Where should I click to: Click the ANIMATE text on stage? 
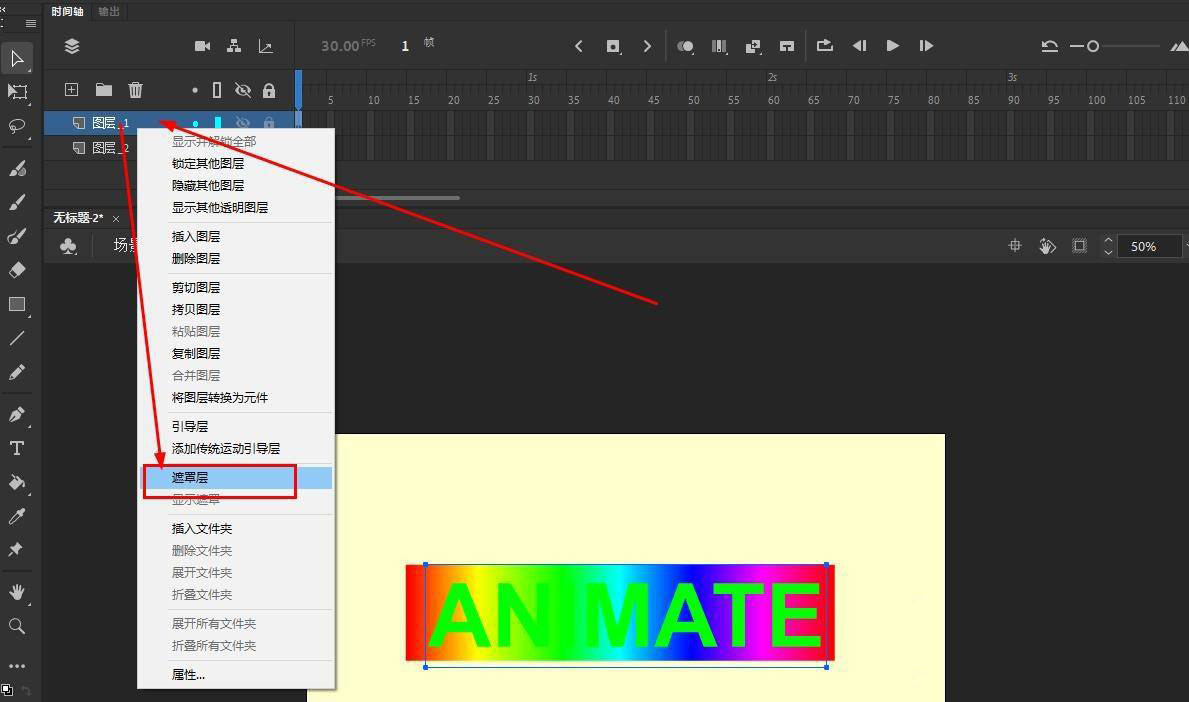coord(626,614)
